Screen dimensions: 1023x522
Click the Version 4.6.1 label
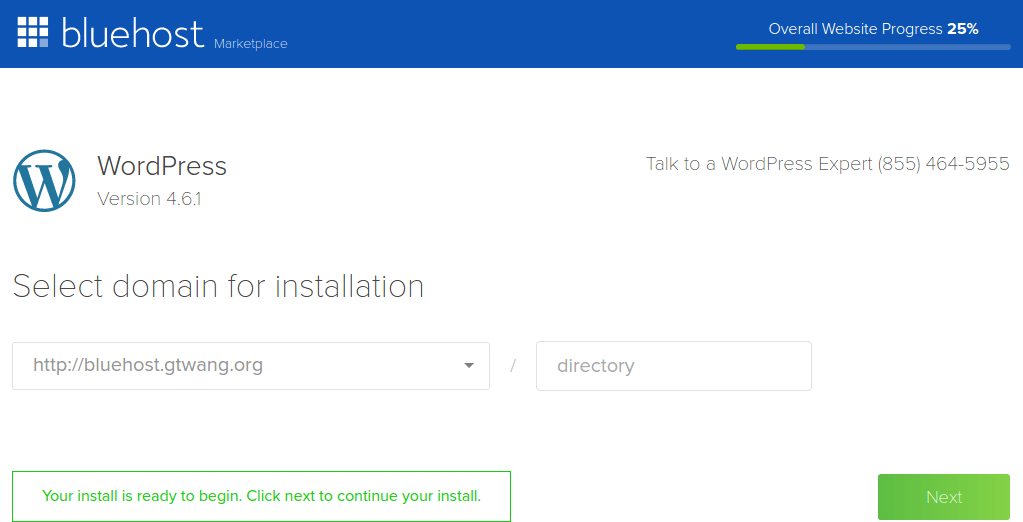[149, 199]
